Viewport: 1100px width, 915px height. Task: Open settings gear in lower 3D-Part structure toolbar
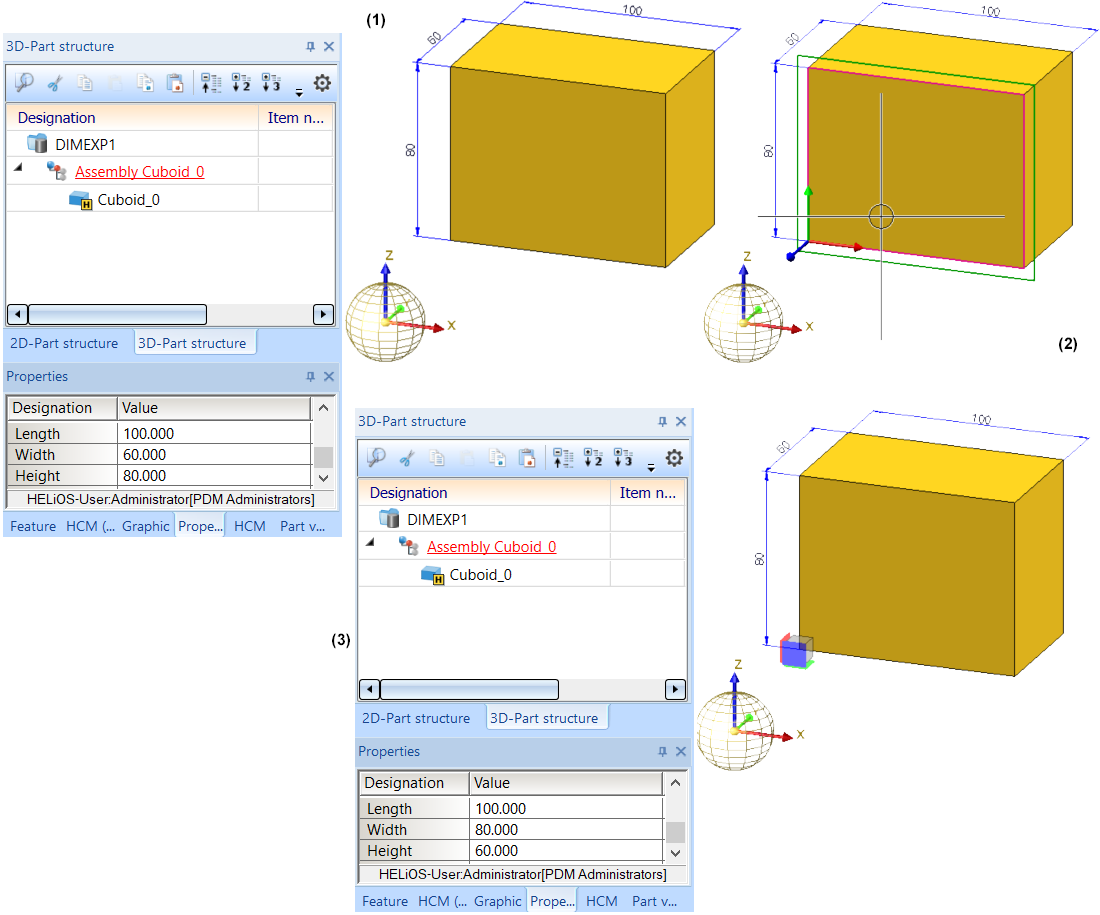pos(674,458)
